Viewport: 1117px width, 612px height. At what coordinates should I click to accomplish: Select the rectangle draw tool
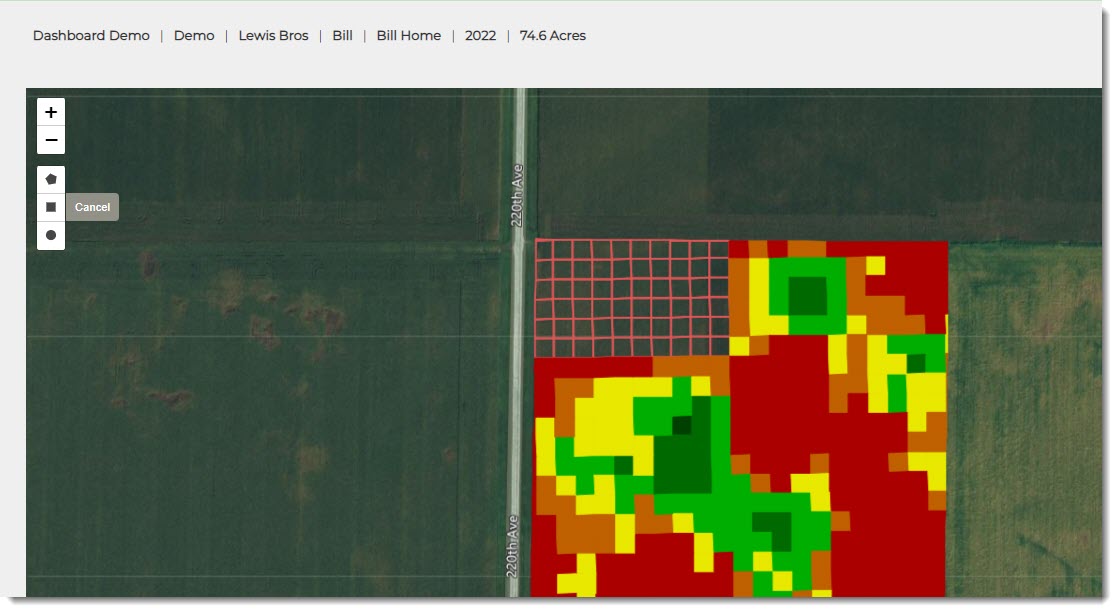(x=51, y=207)
